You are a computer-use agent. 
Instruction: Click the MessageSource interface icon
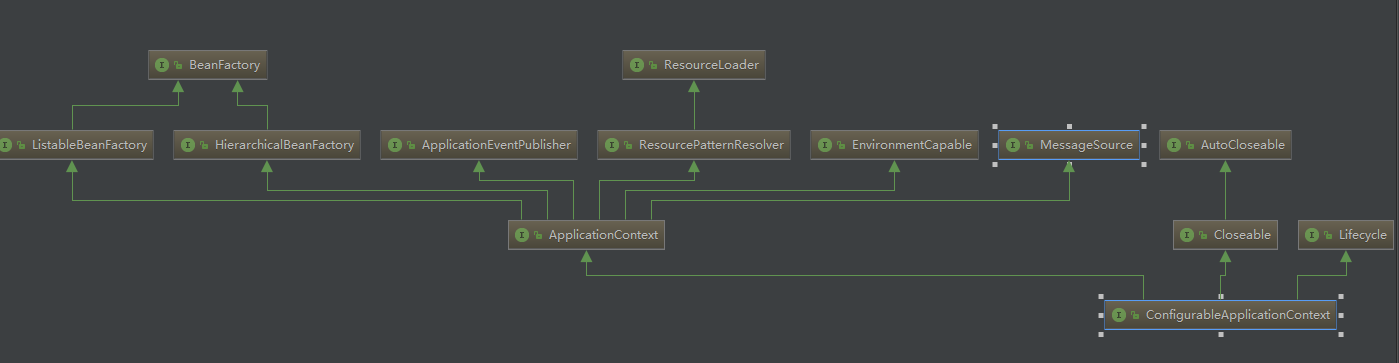click(x=1013, y=145)
